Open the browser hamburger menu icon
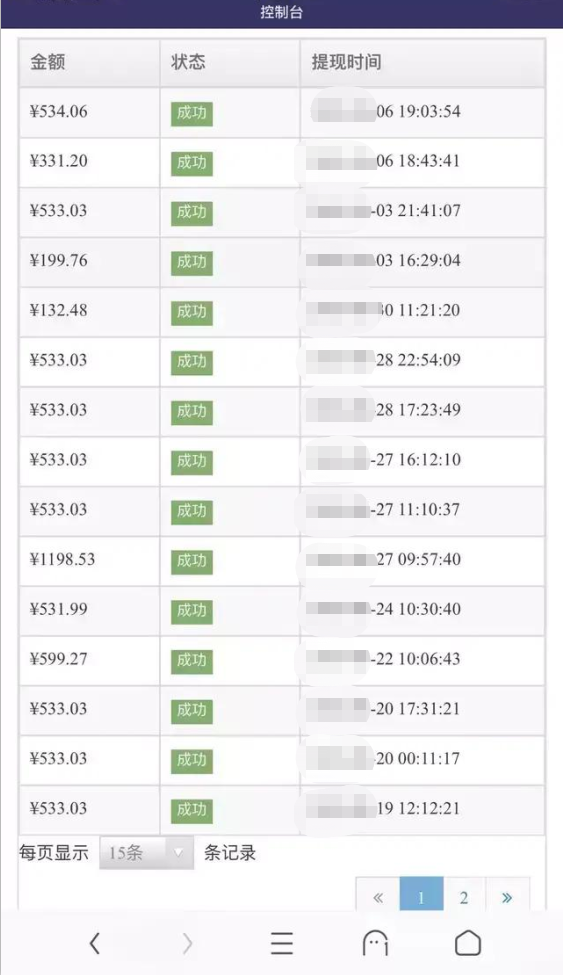Screen dimensions: 563x975 coord(282,943)
